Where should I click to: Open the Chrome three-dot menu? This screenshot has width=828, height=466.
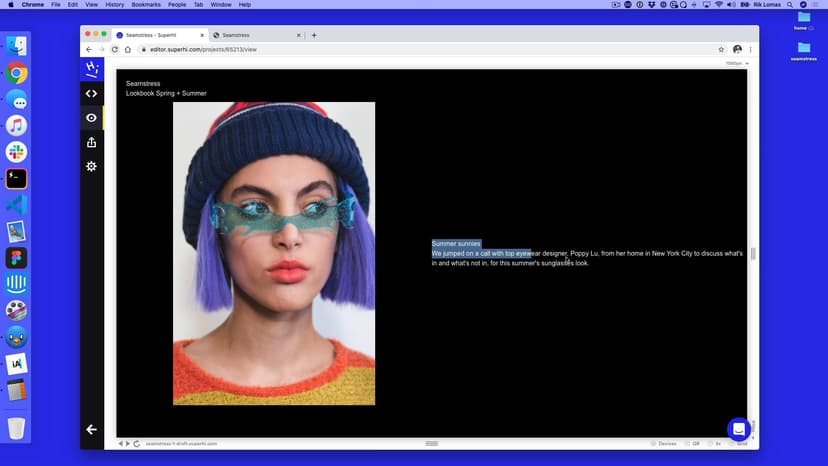(x=751, y=49)
